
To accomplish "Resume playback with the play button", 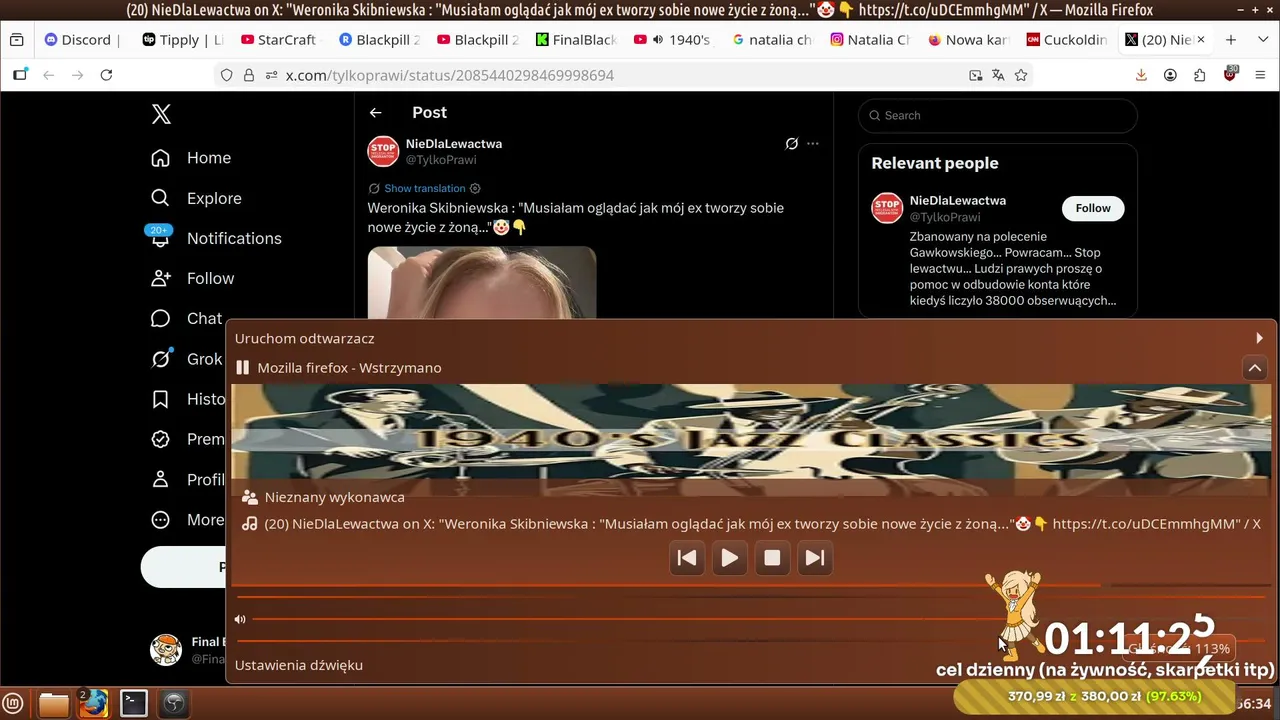I will 730,558.
